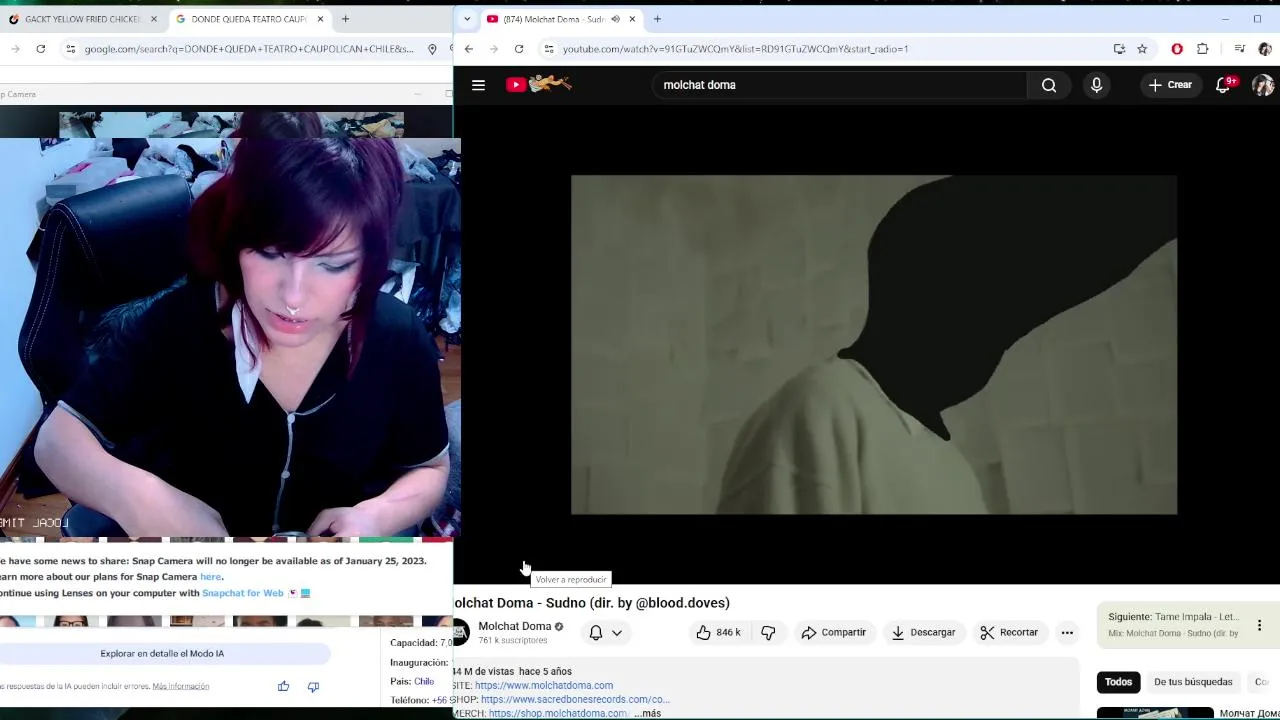Click the Descargar button
The height and width of the screenshot is (720, 1280).
pos(923,632)
